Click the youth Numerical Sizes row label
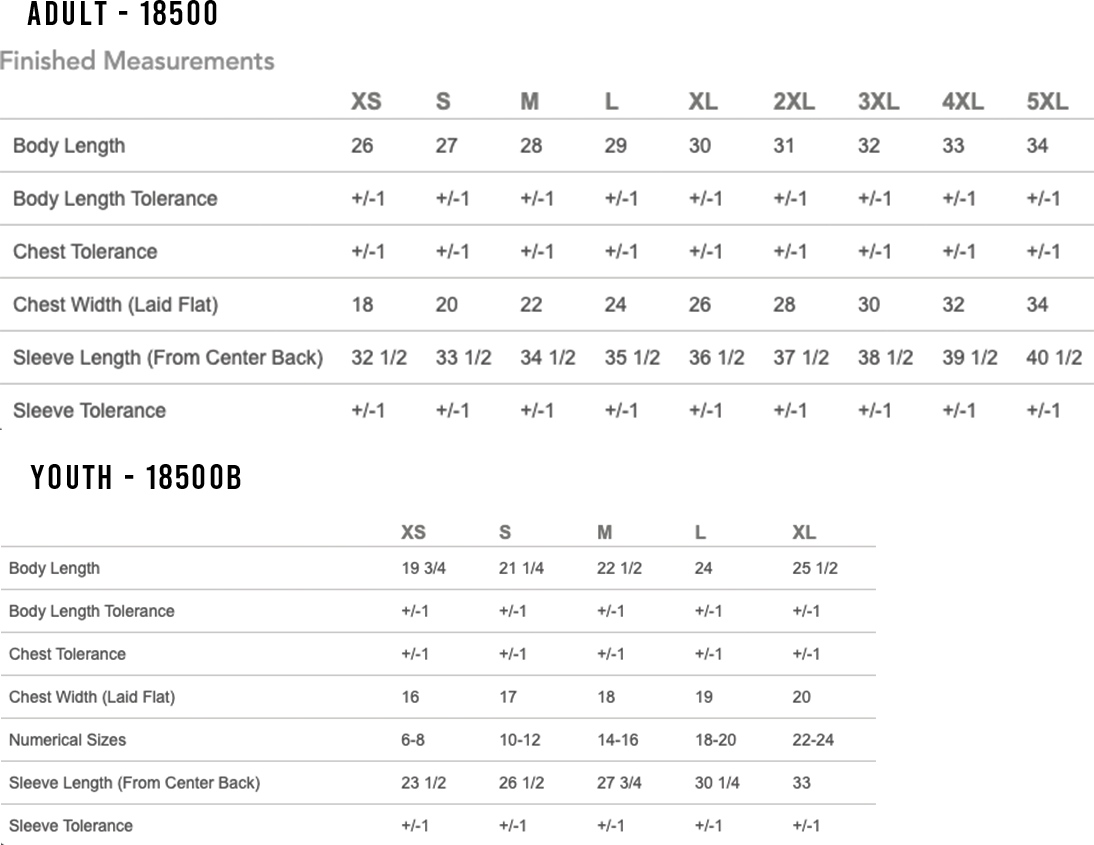 [67, 740]
